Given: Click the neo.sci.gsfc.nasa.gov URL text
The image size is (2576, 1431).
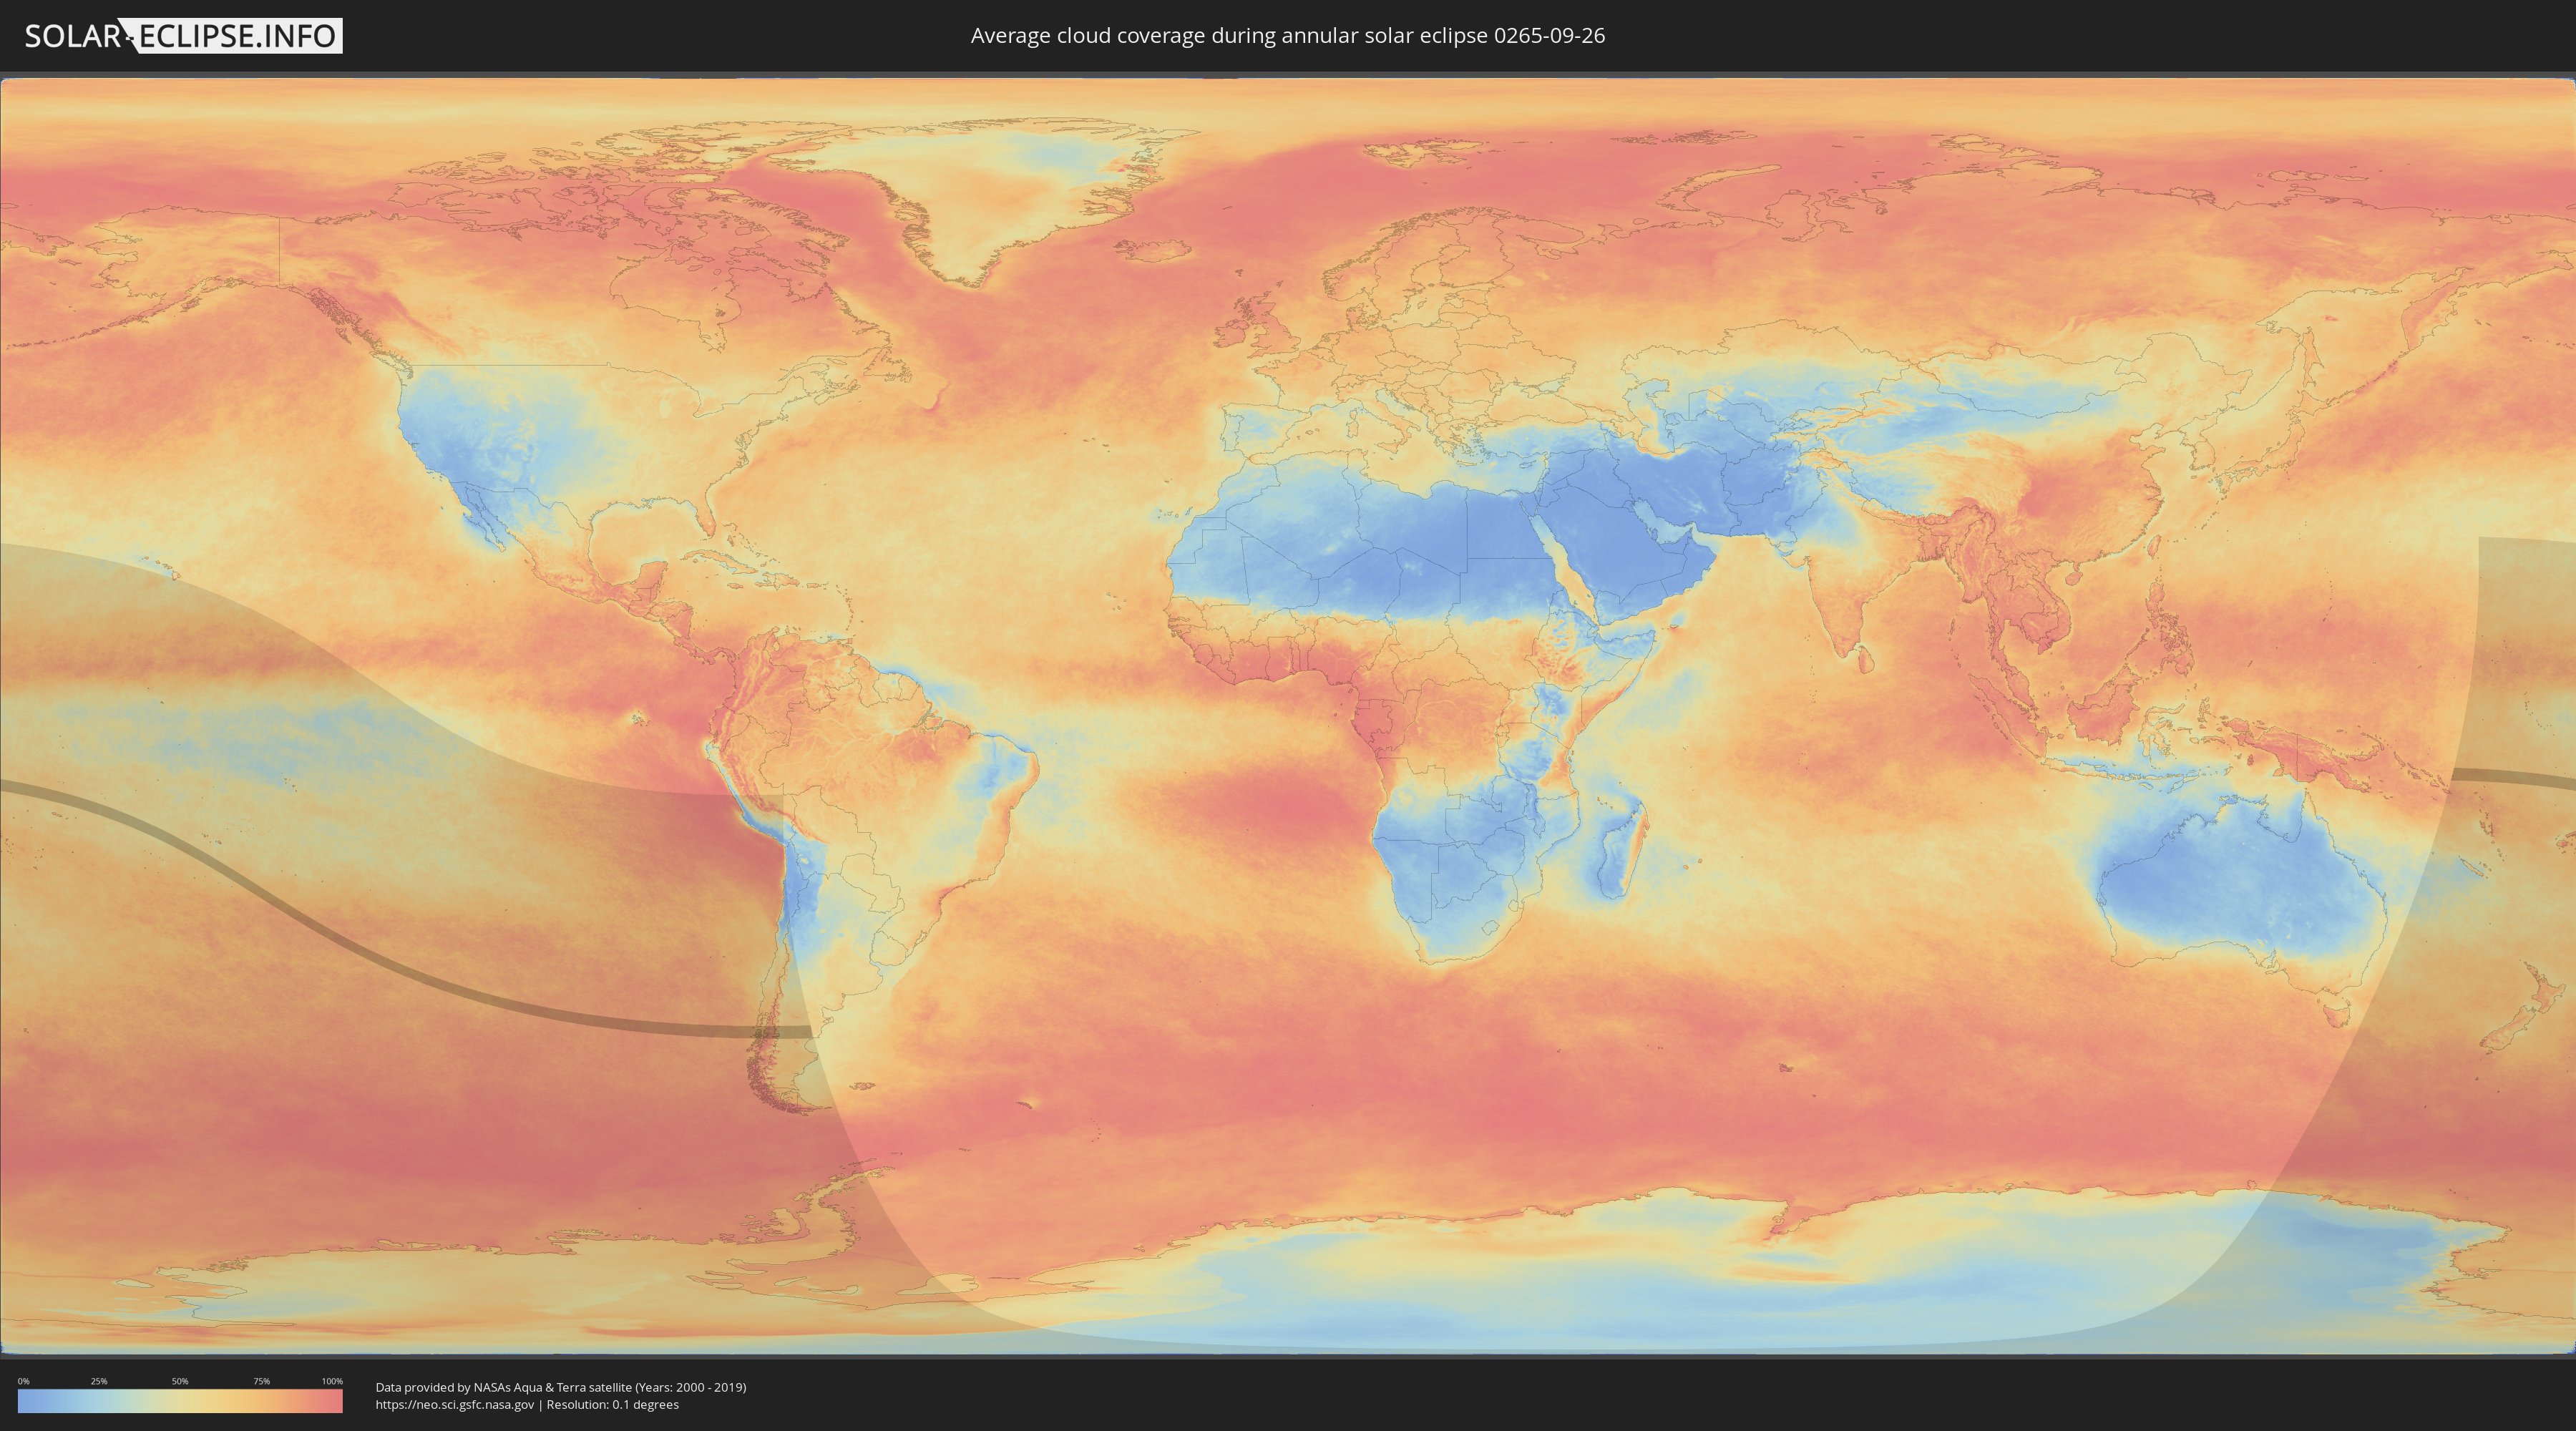Looking at the screenshot, I should [x=455, y=1405].
